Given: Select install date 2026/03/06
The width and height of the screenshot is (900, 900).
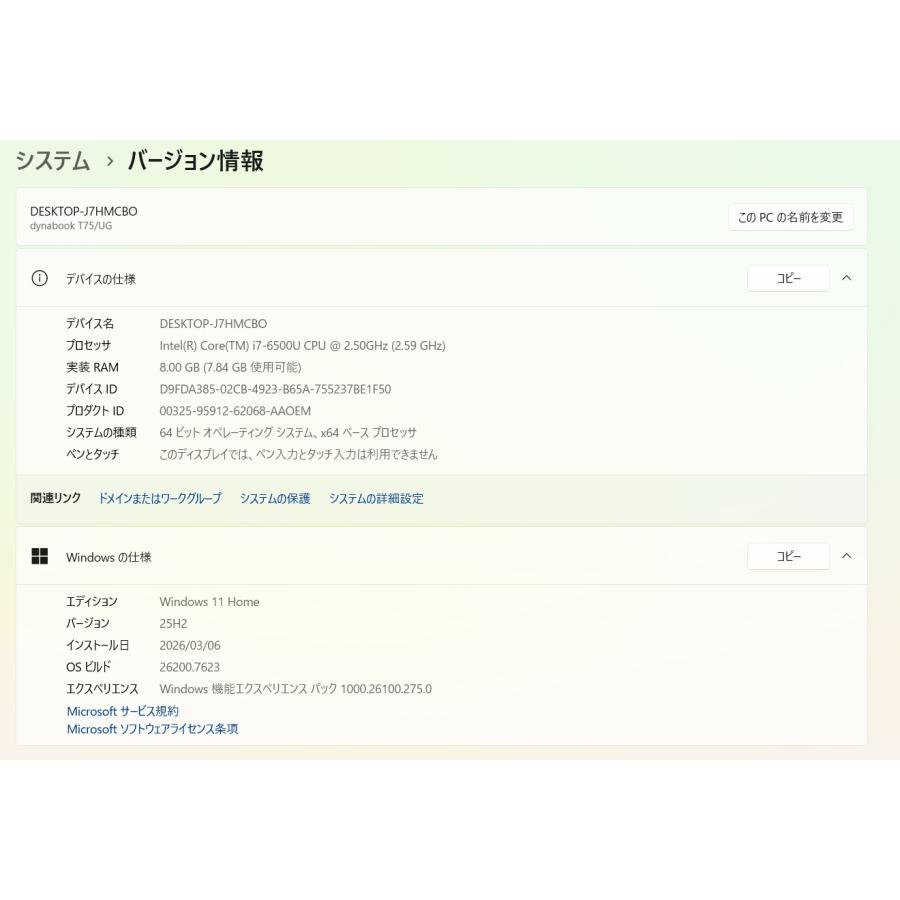Looking at the screenshot, I should point(190,645).
